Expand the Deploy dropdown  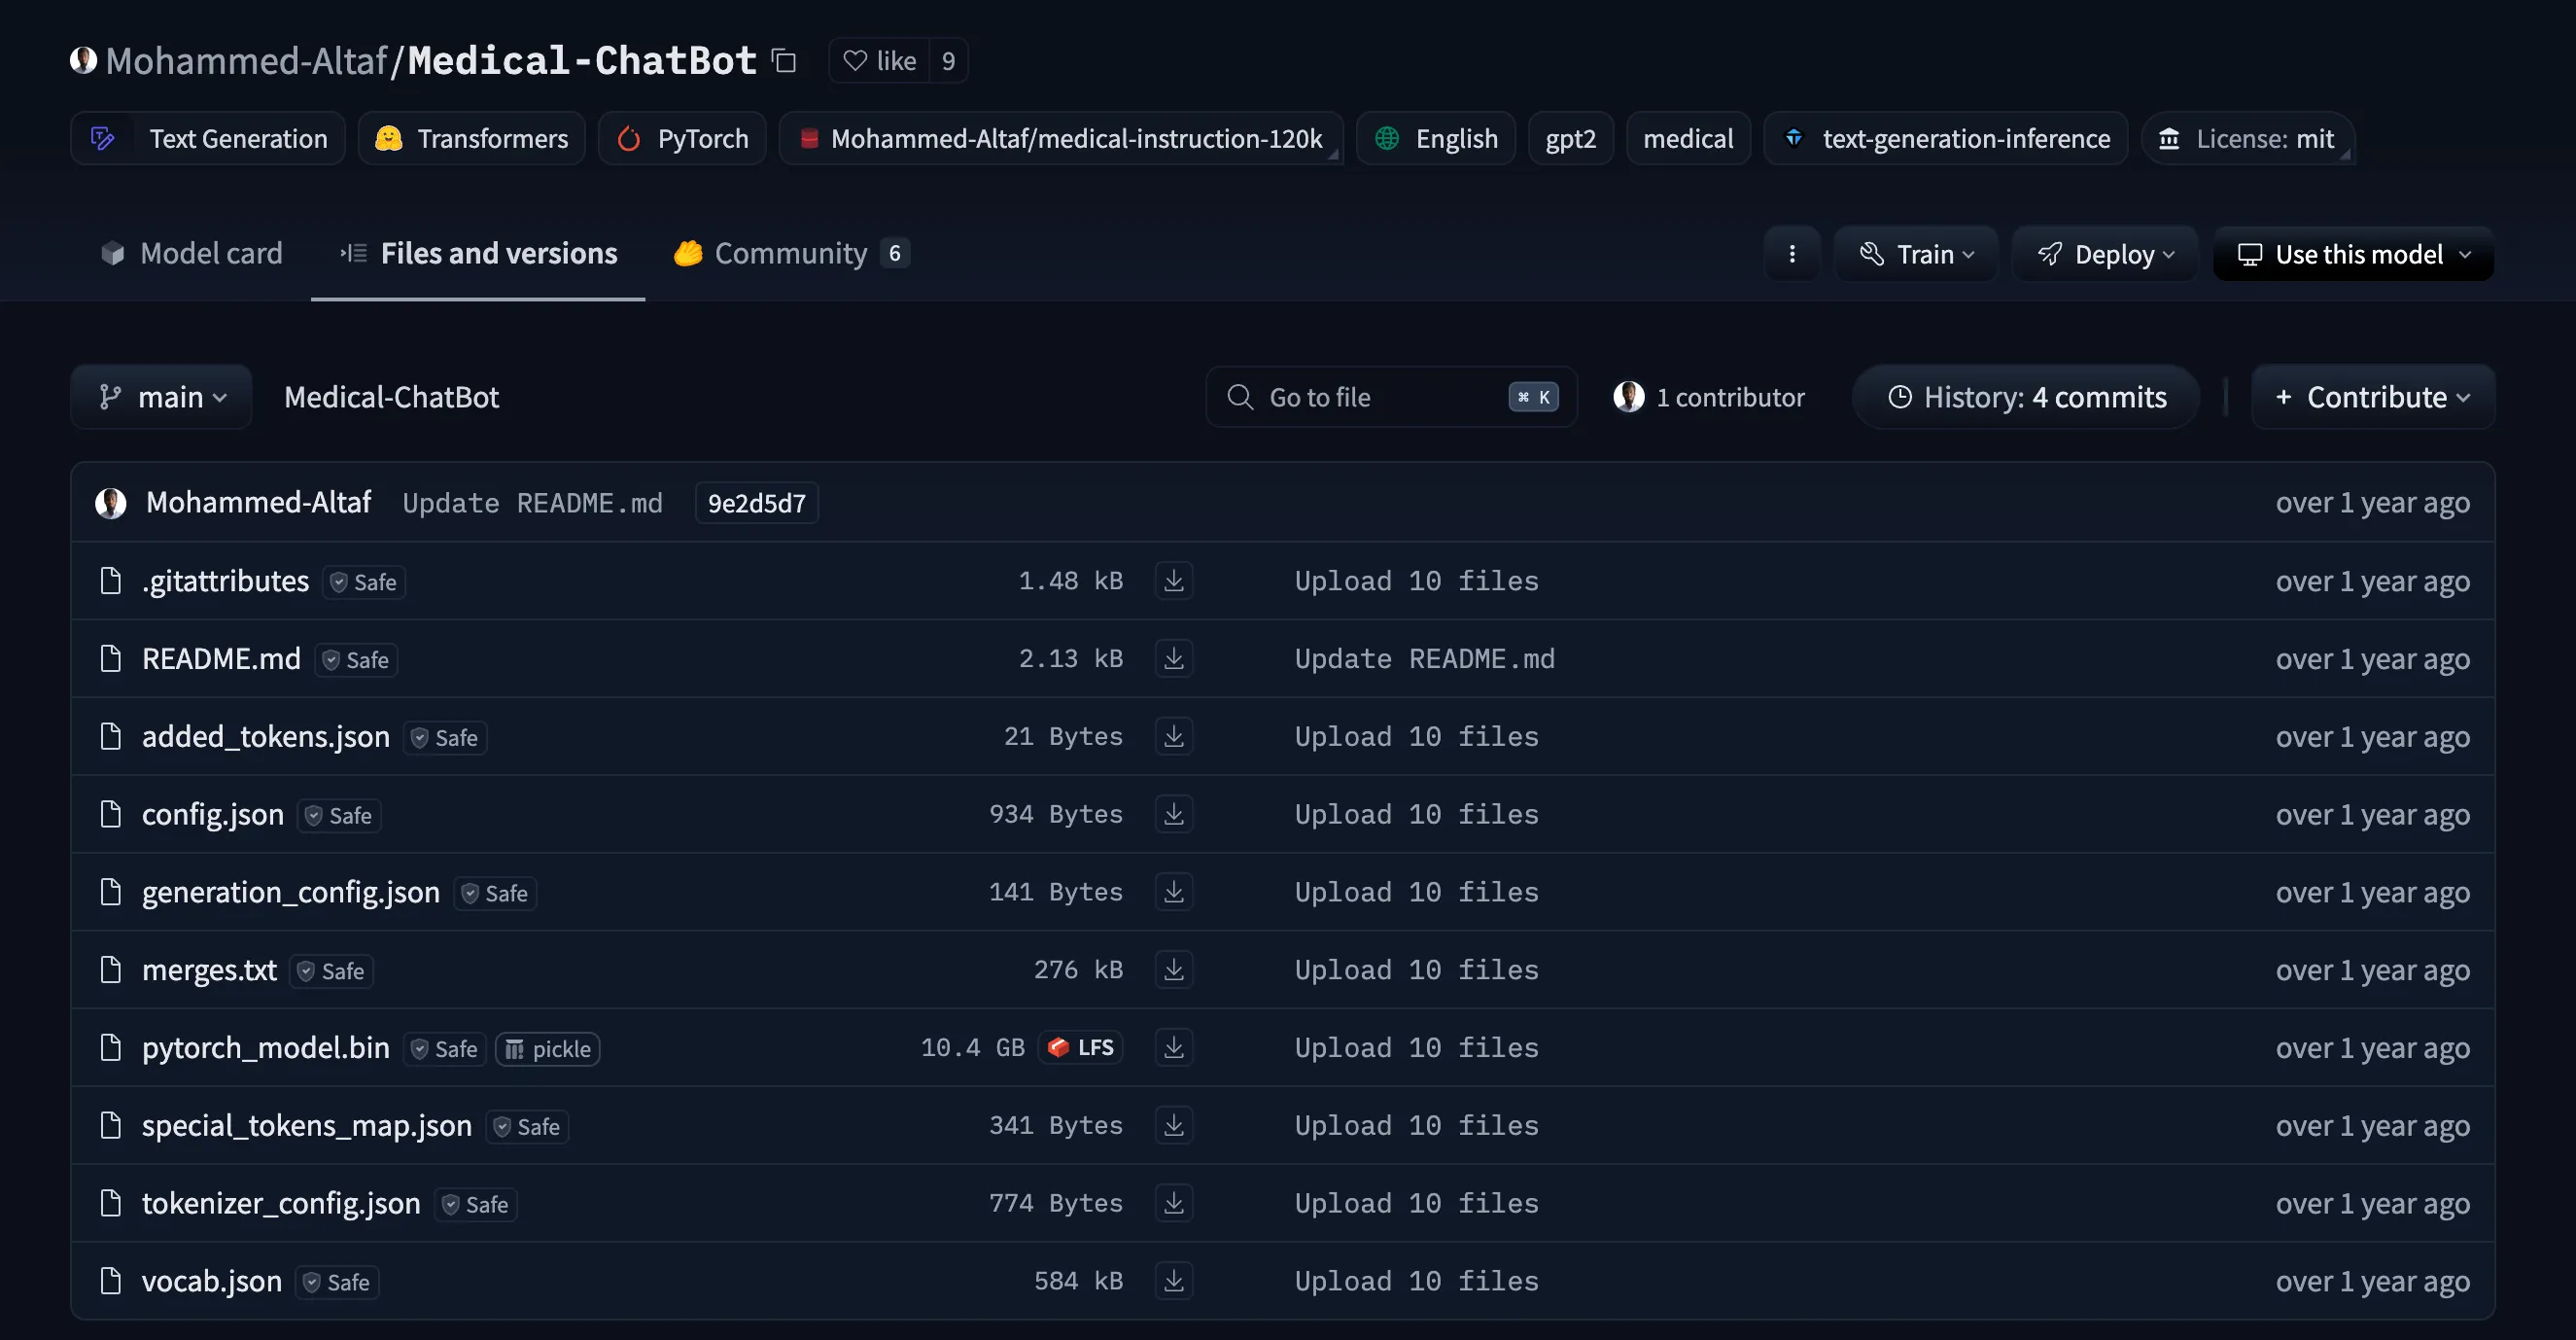2105,254
